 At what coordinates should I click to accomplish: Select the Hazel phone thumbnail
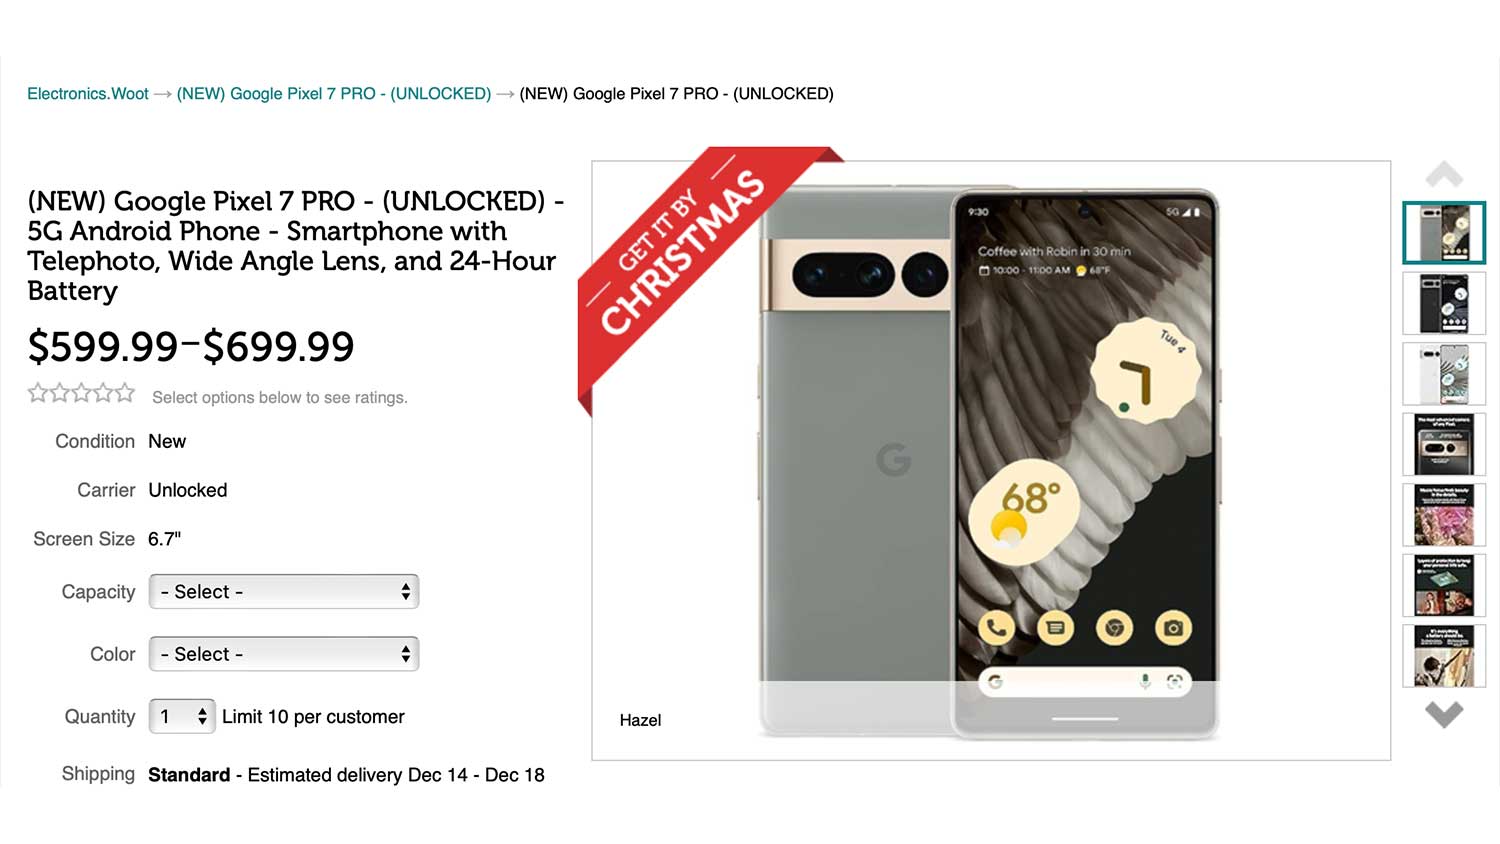(1444, 233)
